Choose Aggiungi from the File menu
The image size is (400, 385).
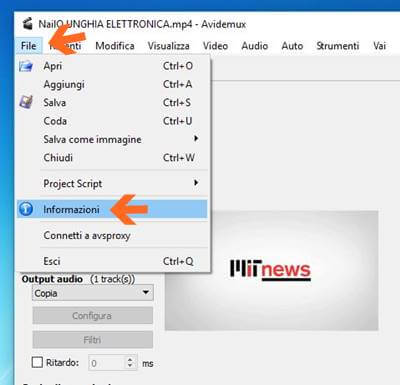112,84
